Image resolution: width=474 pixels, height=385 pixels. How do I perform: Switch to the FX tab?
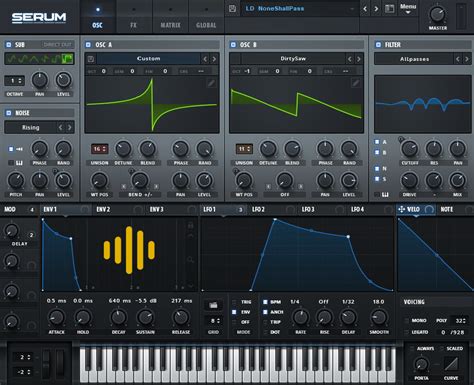[133, 18]
